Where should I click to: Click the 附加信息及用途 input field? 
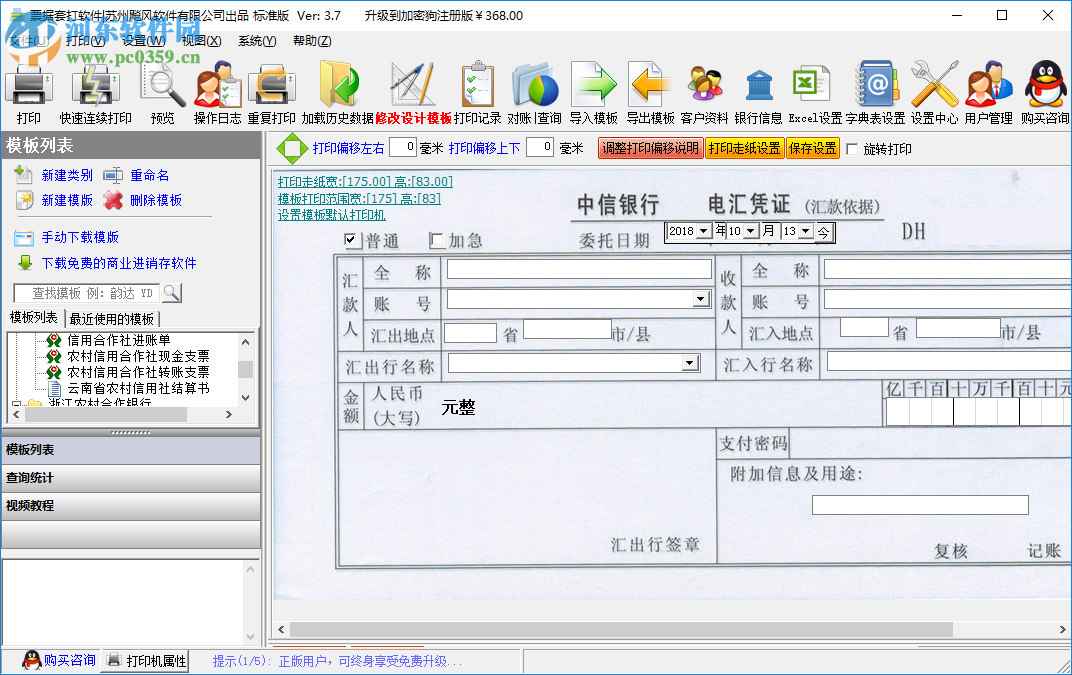pos(920,505)
